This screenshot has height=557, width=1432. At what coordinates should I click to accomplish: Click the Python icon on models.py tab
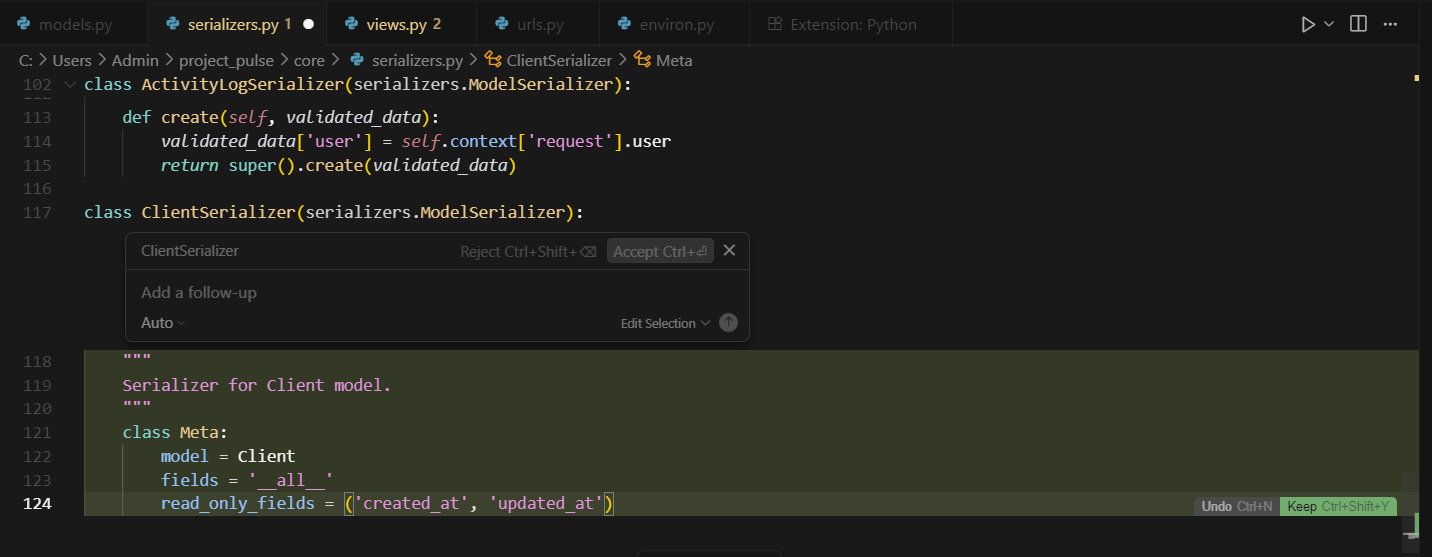[23, 24]
